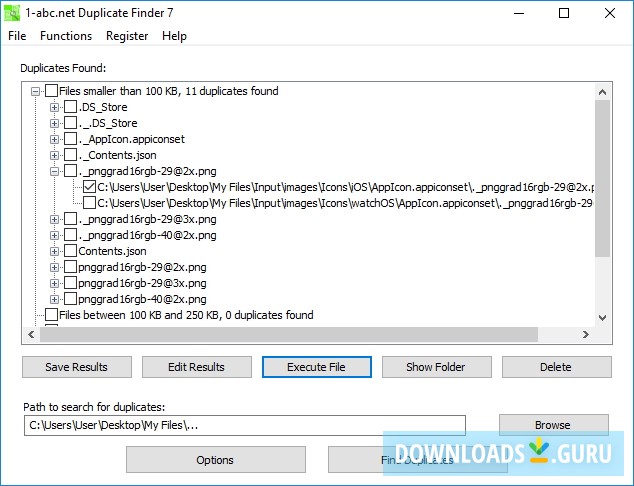
Task: Open the File menu
Action: point(17,36)
